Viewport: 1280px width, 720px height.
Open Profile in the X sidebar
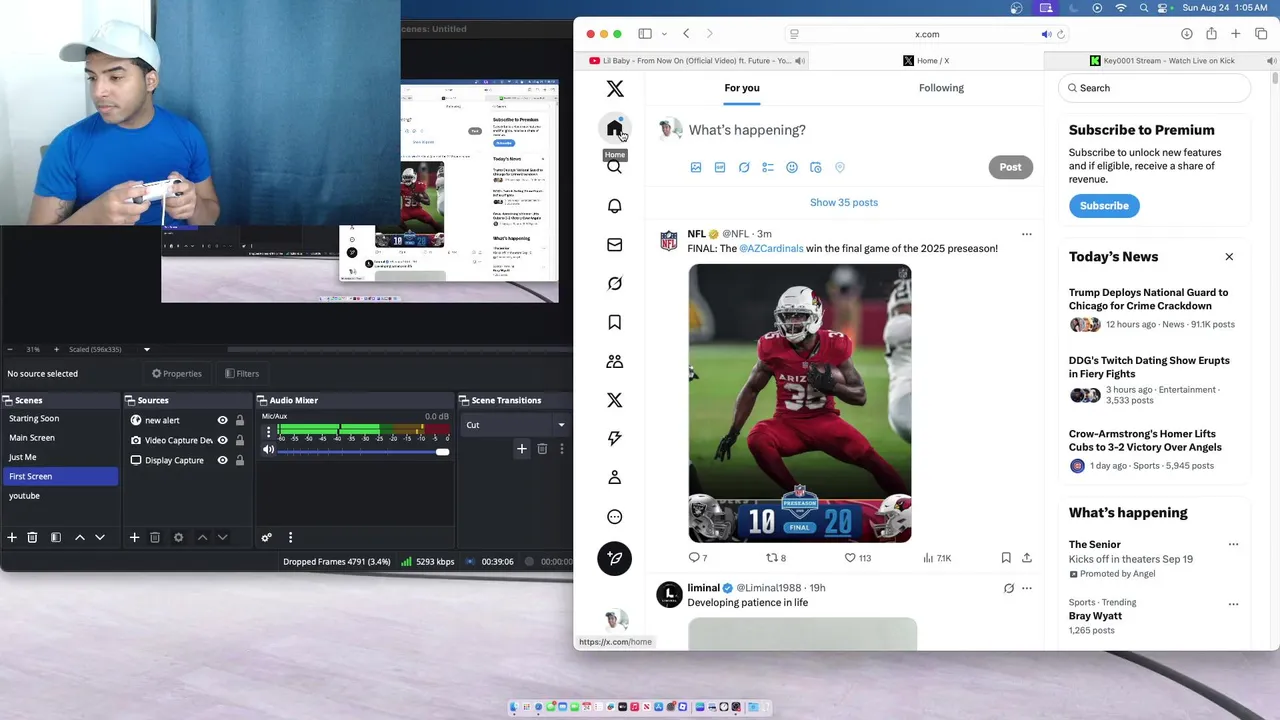(x=614, y=477)
